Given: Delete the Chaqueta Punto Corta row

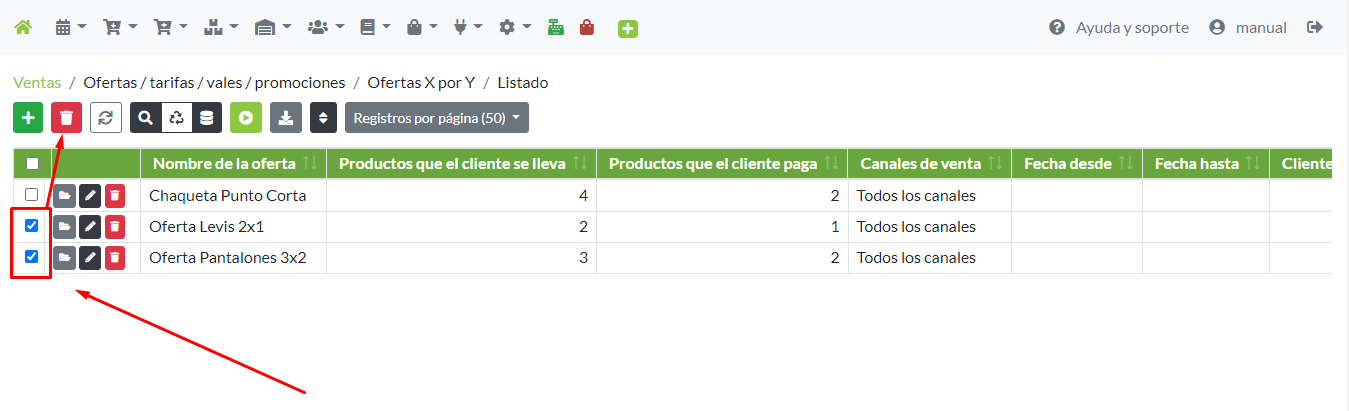Looking at the screenshot, I should pos(115,196).
